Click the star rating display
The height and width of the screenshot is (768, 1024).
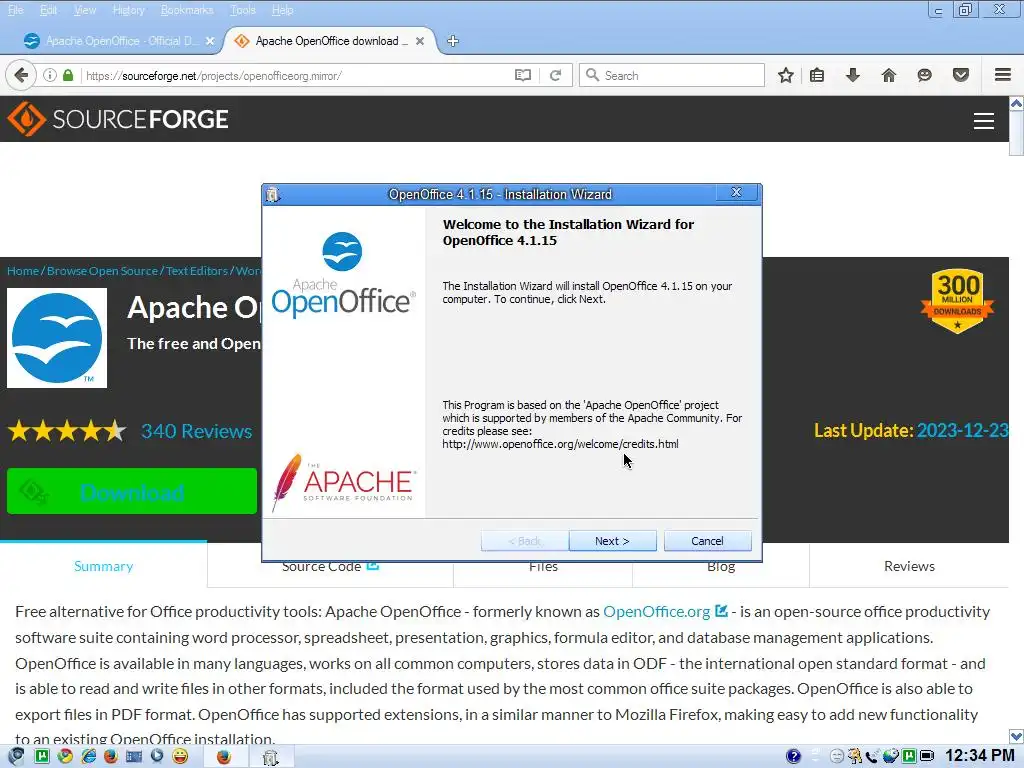coord(67,431)
